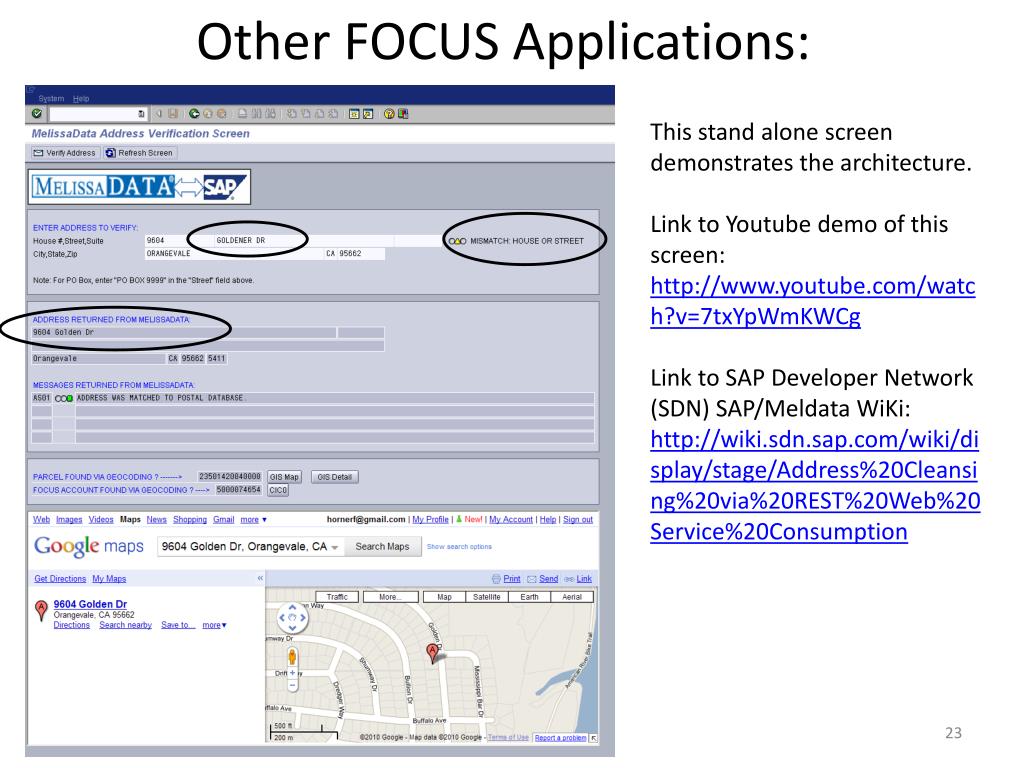Screen dimensions: 1024x768
Task: Open the More... map options button
Action: pos(390,597)
